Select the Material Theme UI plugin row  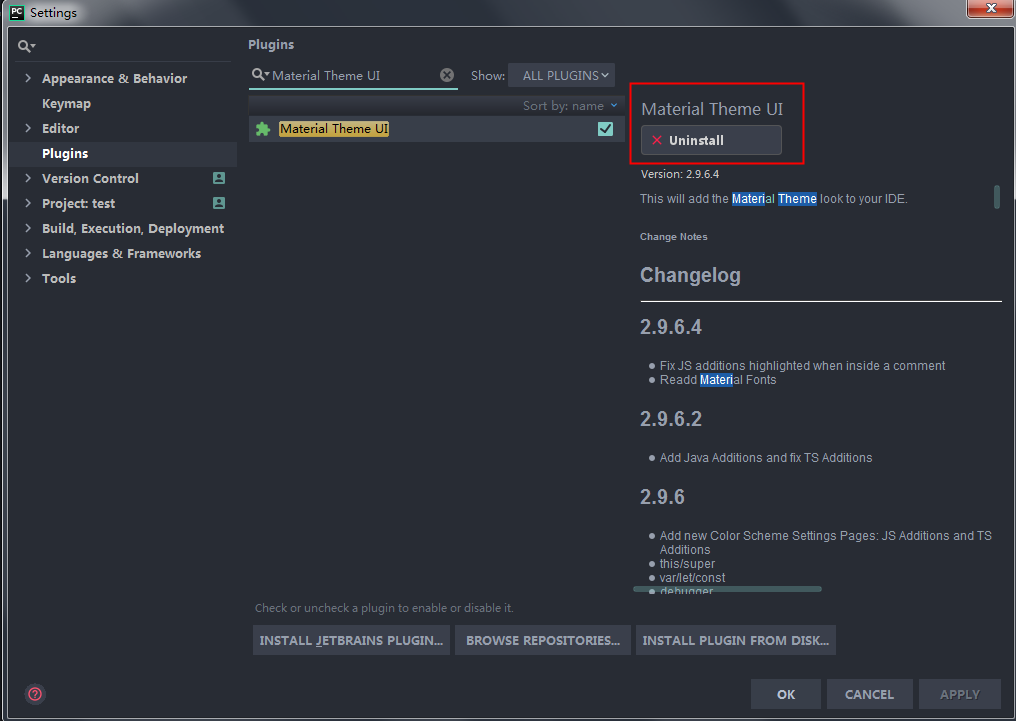click(x=437, y=129)
